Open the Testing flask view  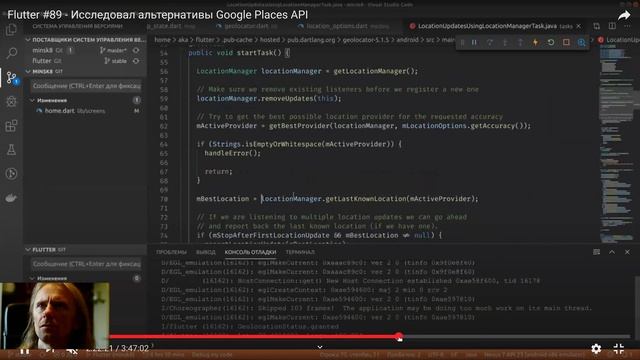coord(11,149)
